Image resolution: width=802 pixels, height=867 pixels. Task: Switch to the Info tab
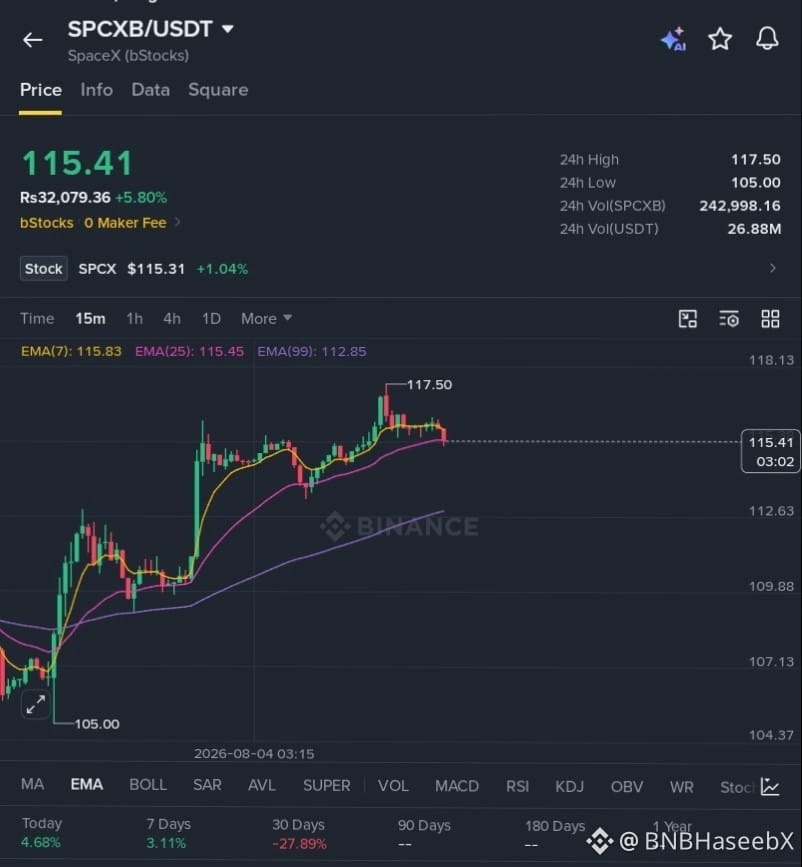(97, 90)
